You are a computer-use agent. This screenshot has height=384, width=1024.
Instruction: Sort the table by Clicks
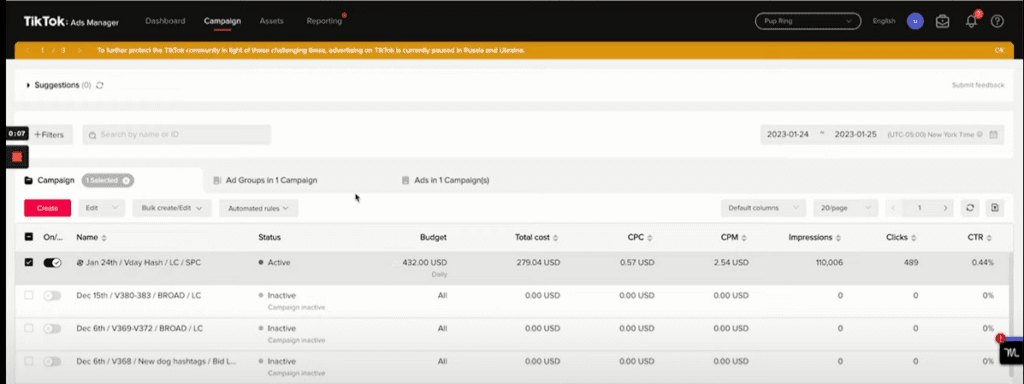914,238
